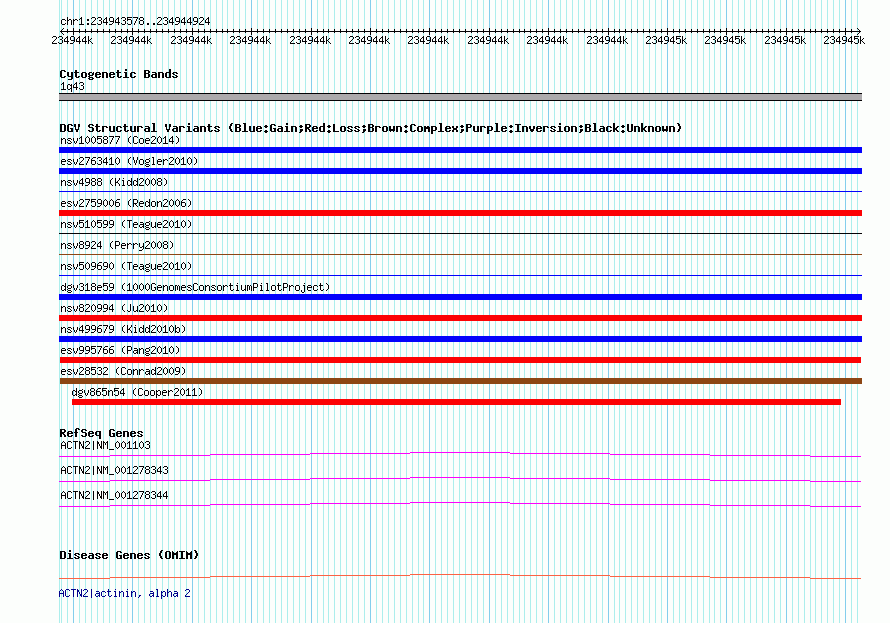Screen dimensions: 890x623
Task: Click the blue bar for nsv499679
Action: click(x=460, y=339)
